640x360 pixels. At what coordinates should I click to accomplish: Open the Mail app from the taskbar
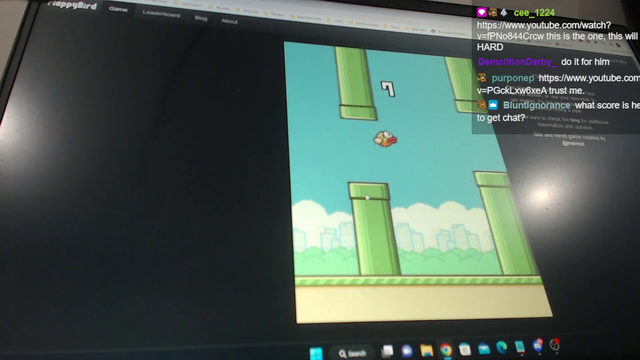click(x=484, y=349)
